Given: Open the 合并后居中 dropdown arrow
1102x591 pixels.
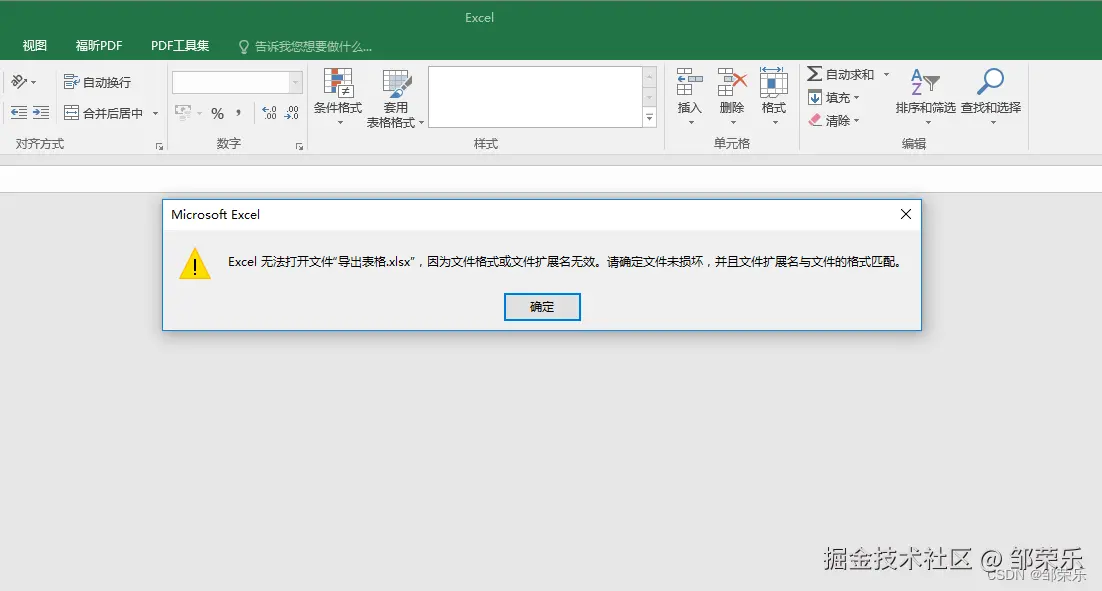Looking at the screenshot, I should [155, 113].
